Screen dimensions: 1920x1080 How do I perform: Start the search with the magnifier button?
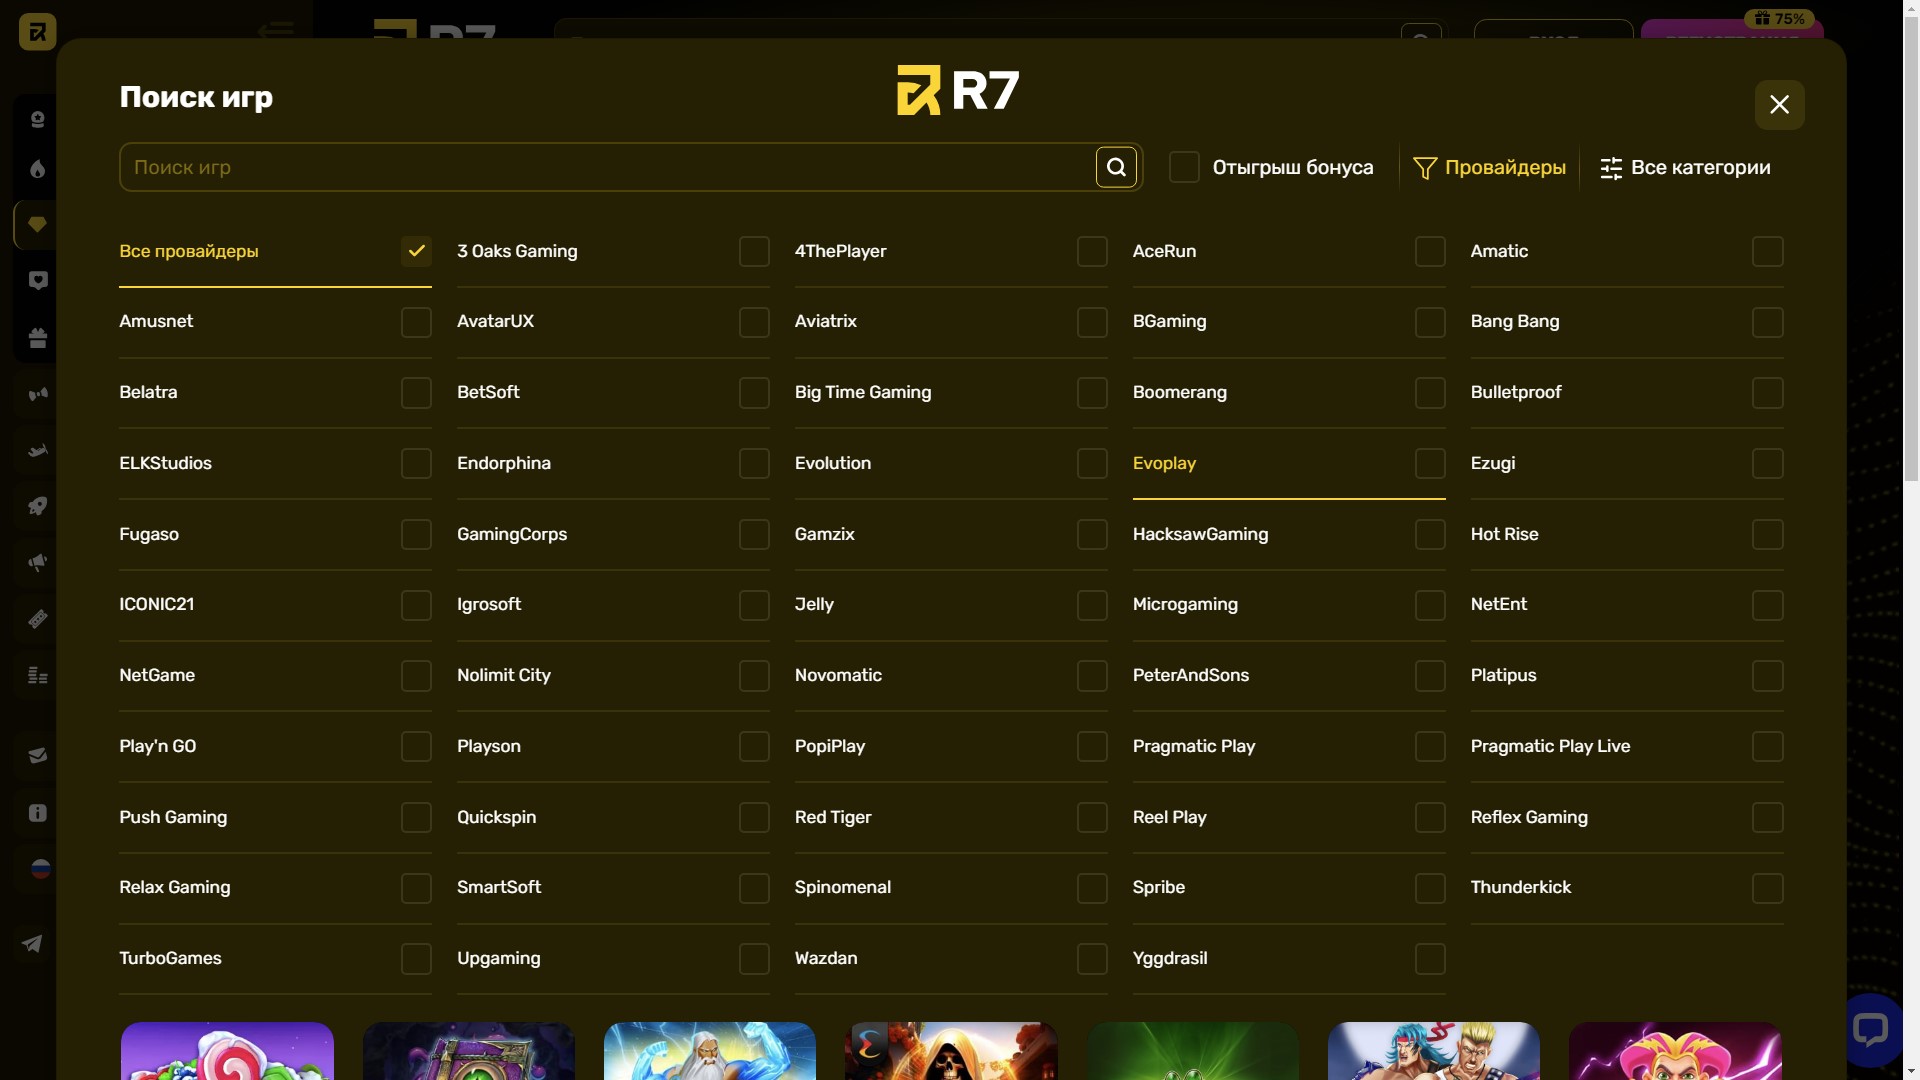1116,167
